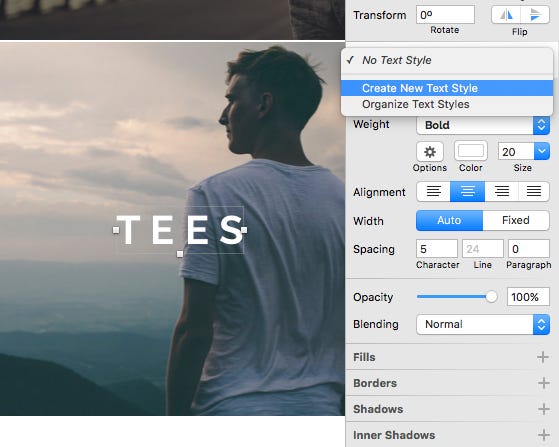Click the right resize handle of TEES
The width and height of the screenshot is (559, 447).
point(244,230)
